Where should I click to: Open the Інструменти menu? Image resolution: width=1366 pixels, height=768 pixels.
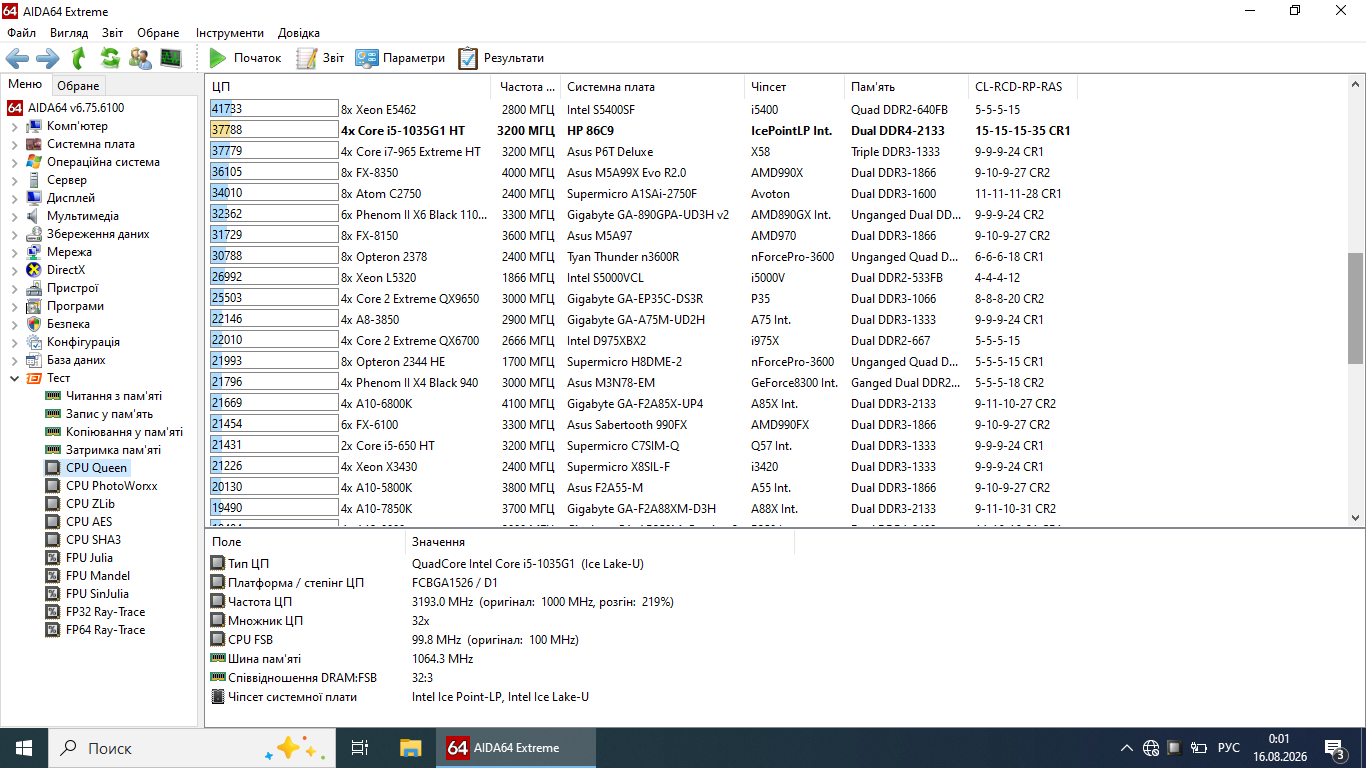point(230,33)
